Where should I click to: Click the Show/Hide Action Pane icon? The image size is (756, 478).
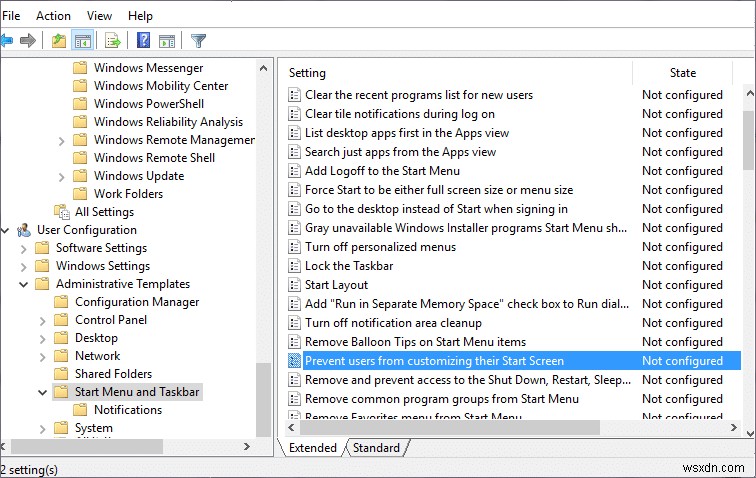(x=166, y=41)
